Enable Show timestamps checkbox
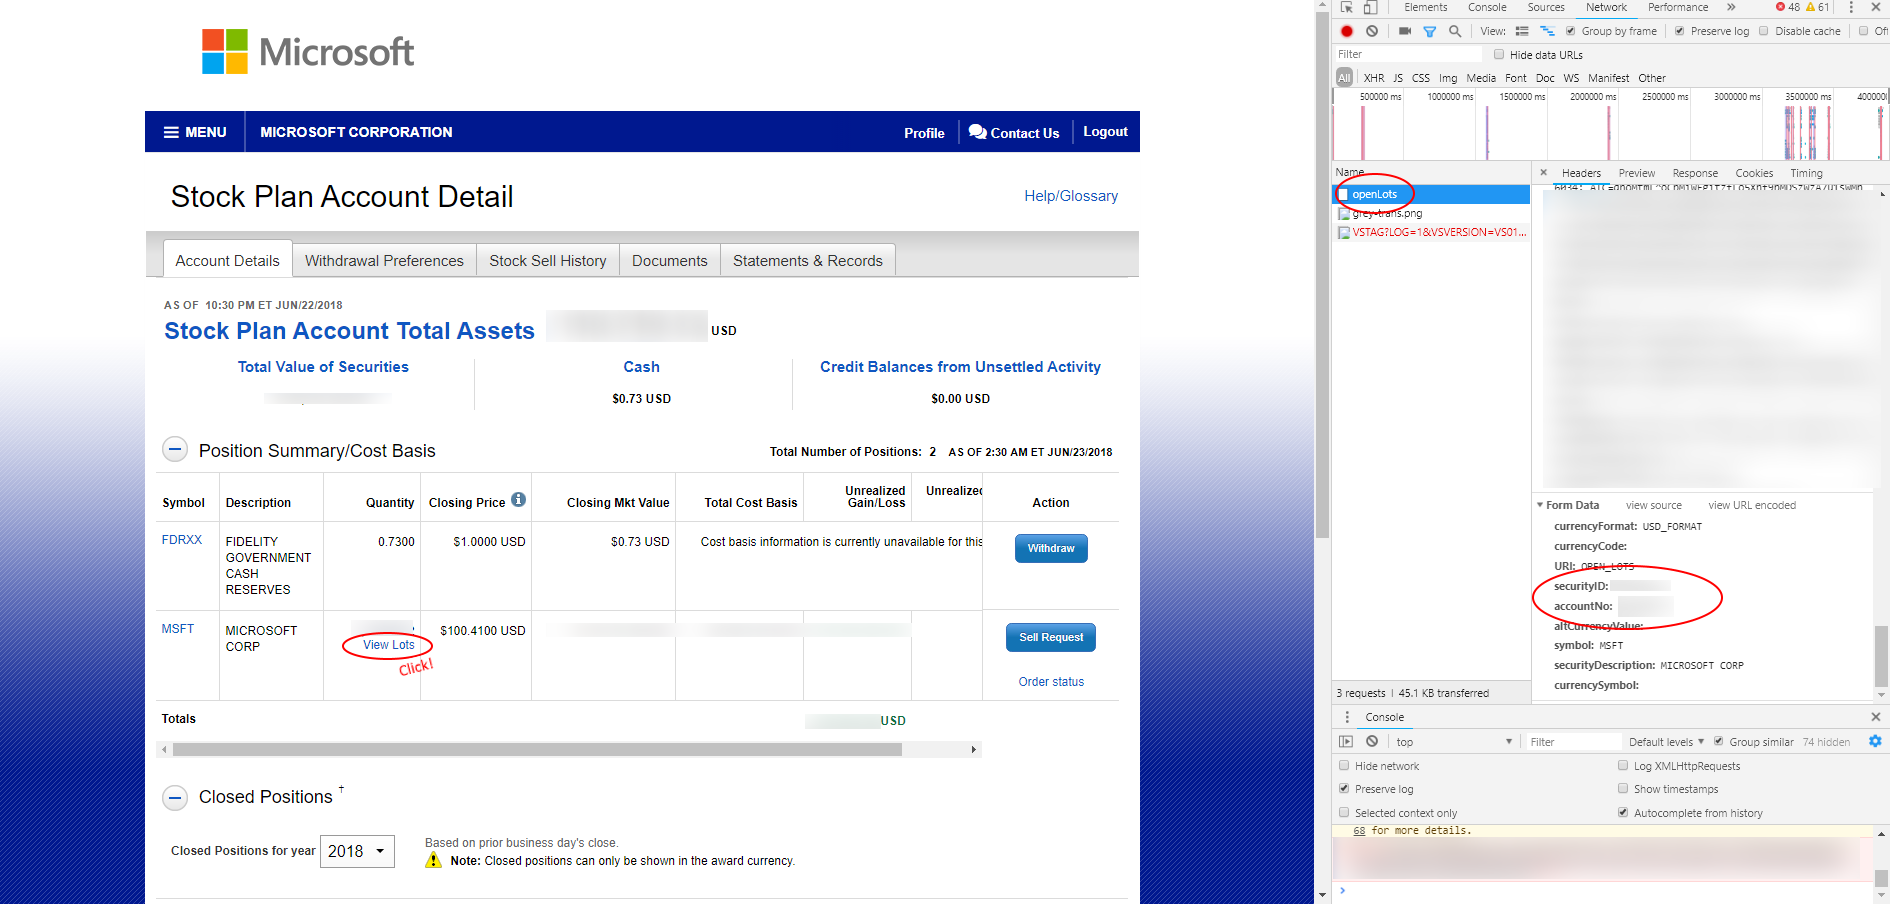This screenshot has height=904, width=1890. tap(1623, 789)
